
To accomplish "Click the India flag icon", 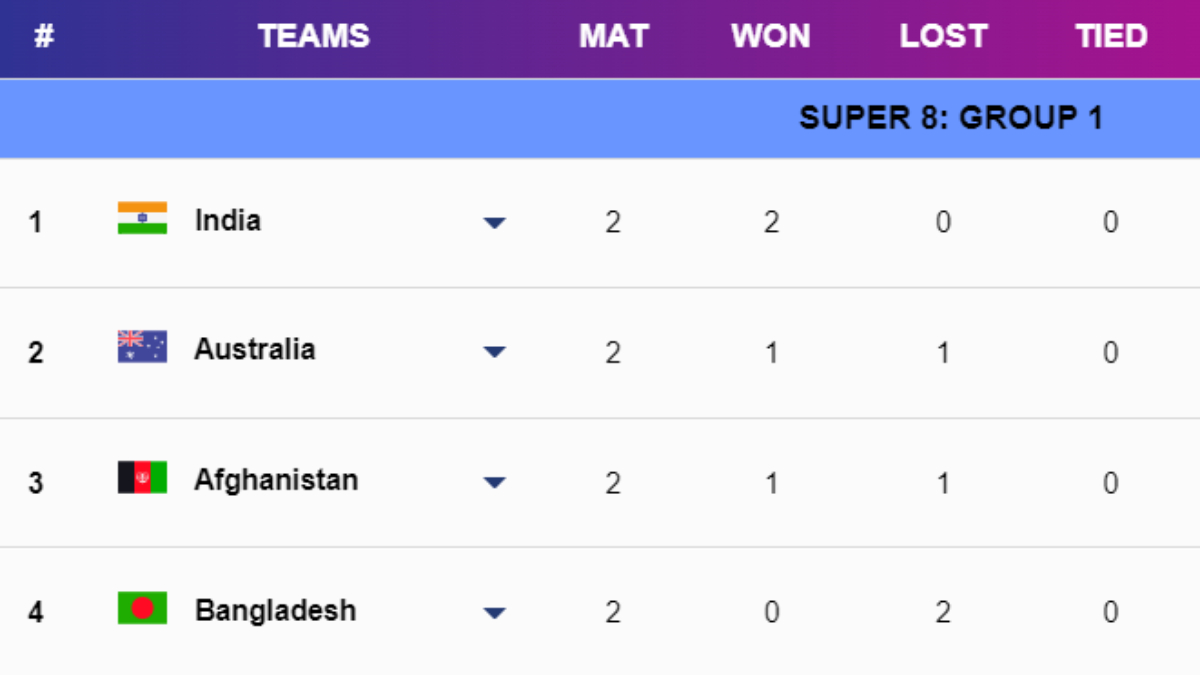I will [x=142, y=218].
